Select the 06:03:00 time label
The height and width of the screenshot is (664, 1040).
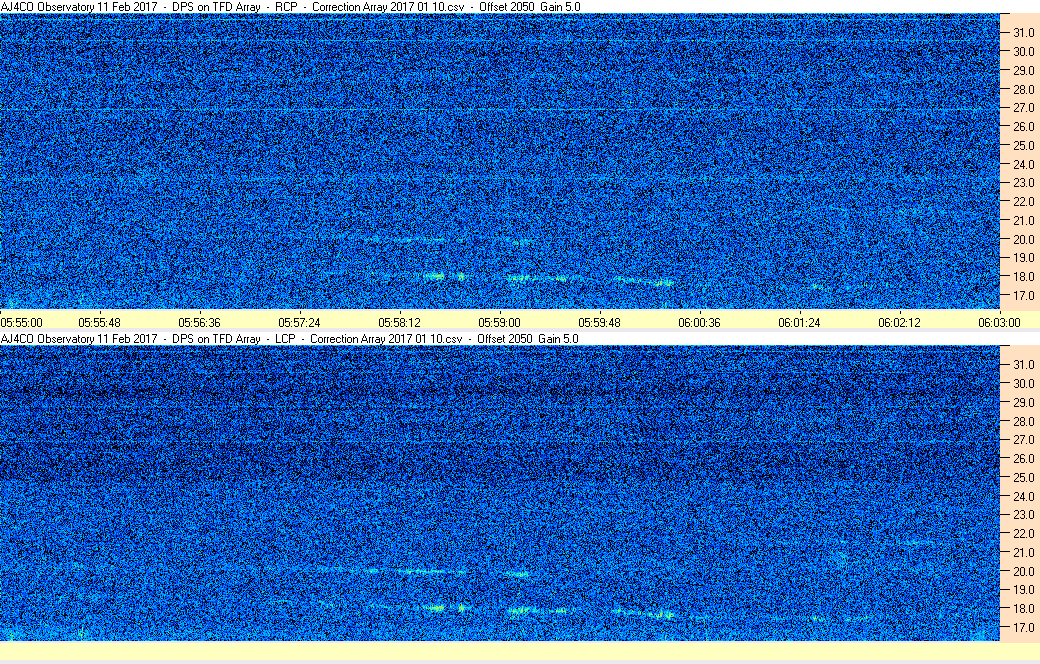(1000, 322)
